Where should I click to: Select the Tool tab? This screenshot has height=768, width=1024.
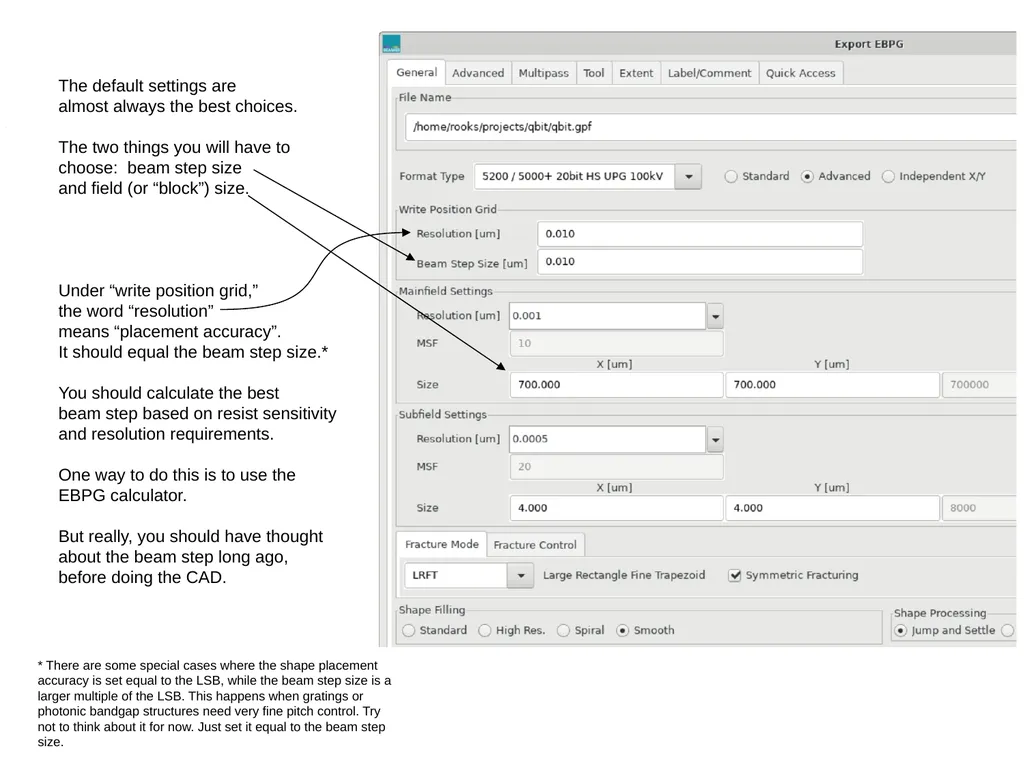[594, 73]
